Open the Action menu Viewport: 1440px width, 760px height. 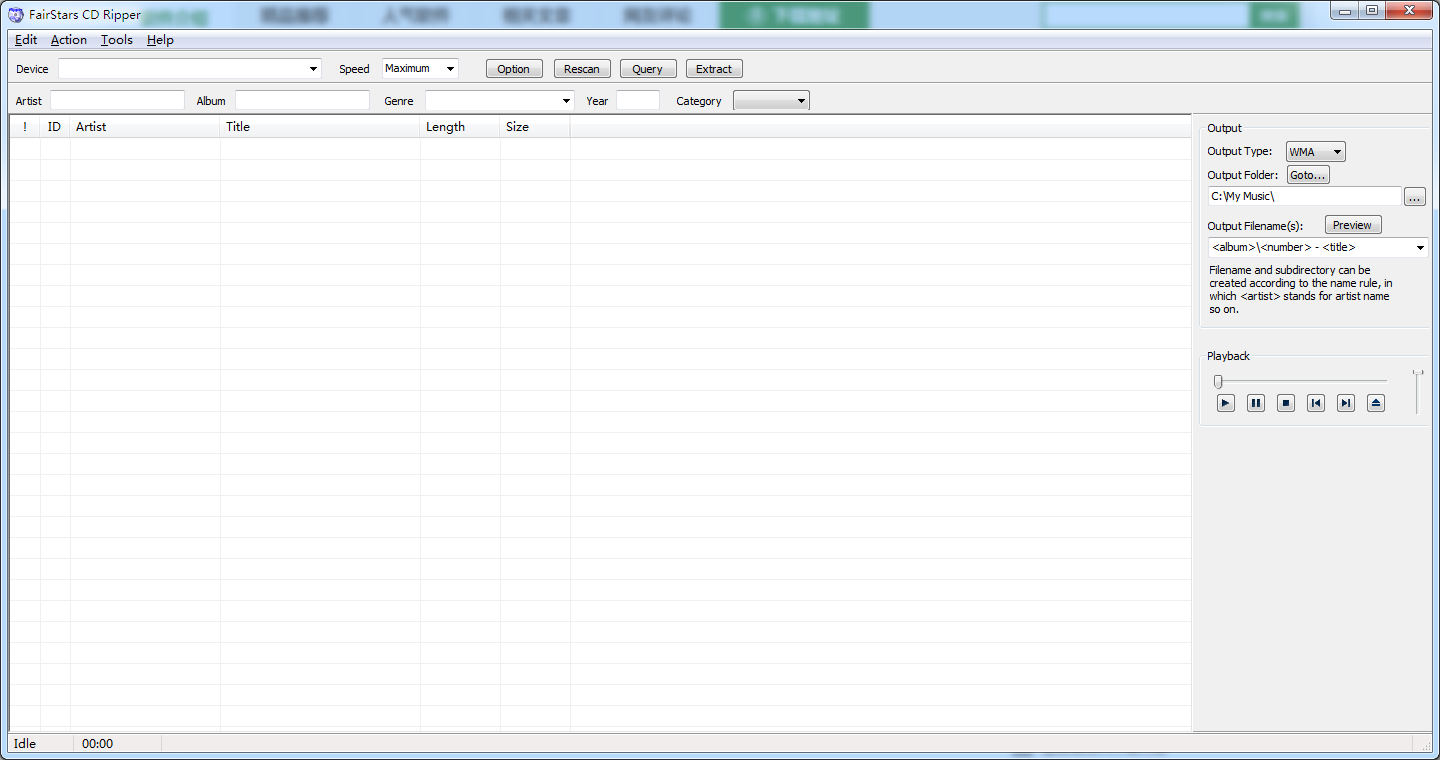point(69,40)
